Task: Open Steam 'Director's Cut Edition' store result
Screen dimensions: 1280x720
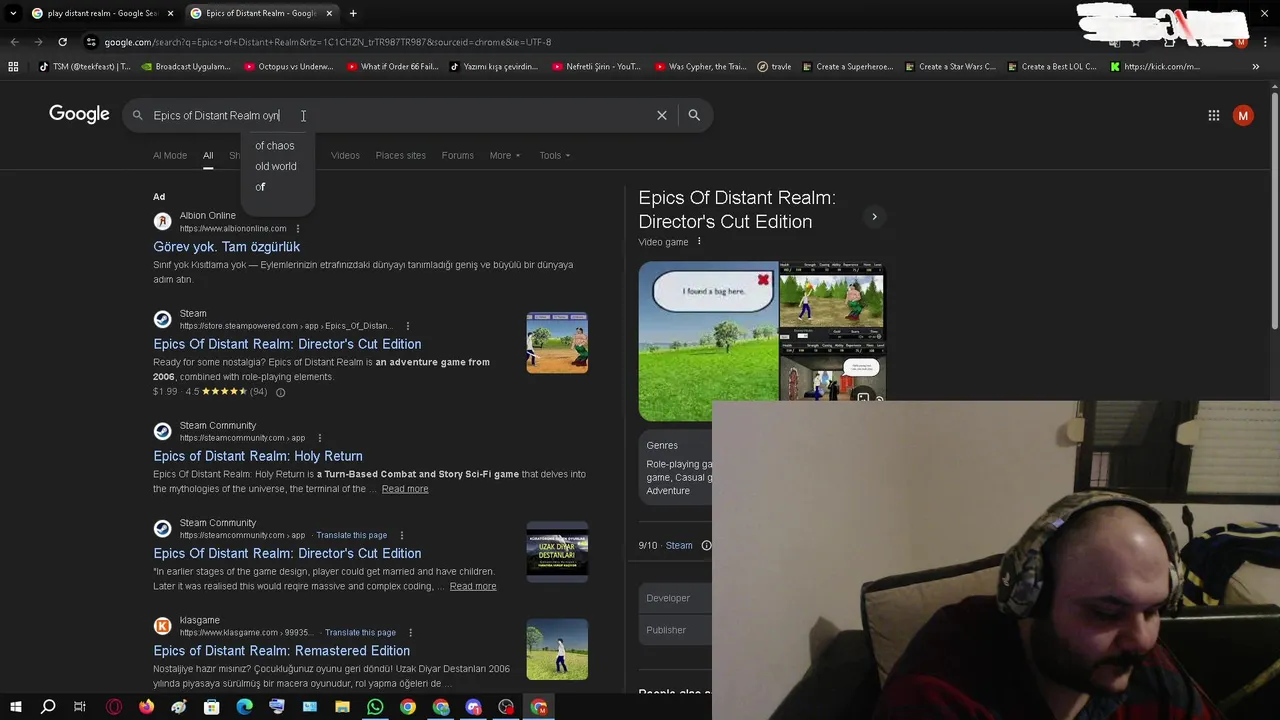Action: [x=287, y=344]
